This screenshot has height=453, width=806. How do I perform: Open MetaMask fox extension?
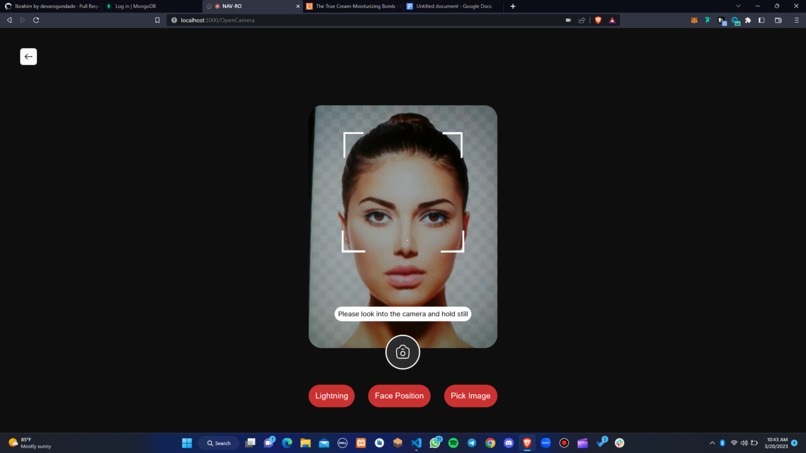point(694,20)
